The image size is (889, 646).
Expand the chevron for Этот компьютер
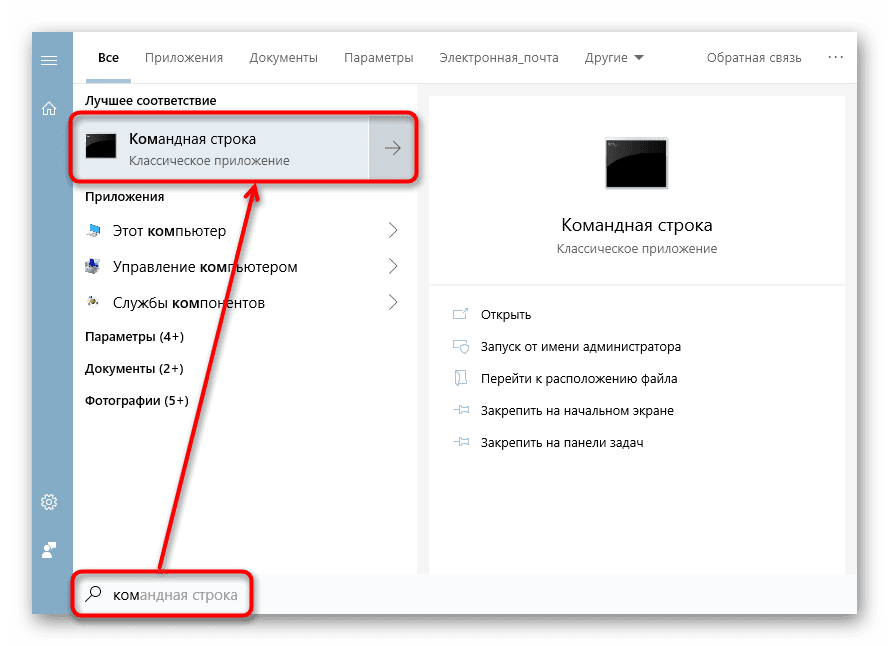393,230
